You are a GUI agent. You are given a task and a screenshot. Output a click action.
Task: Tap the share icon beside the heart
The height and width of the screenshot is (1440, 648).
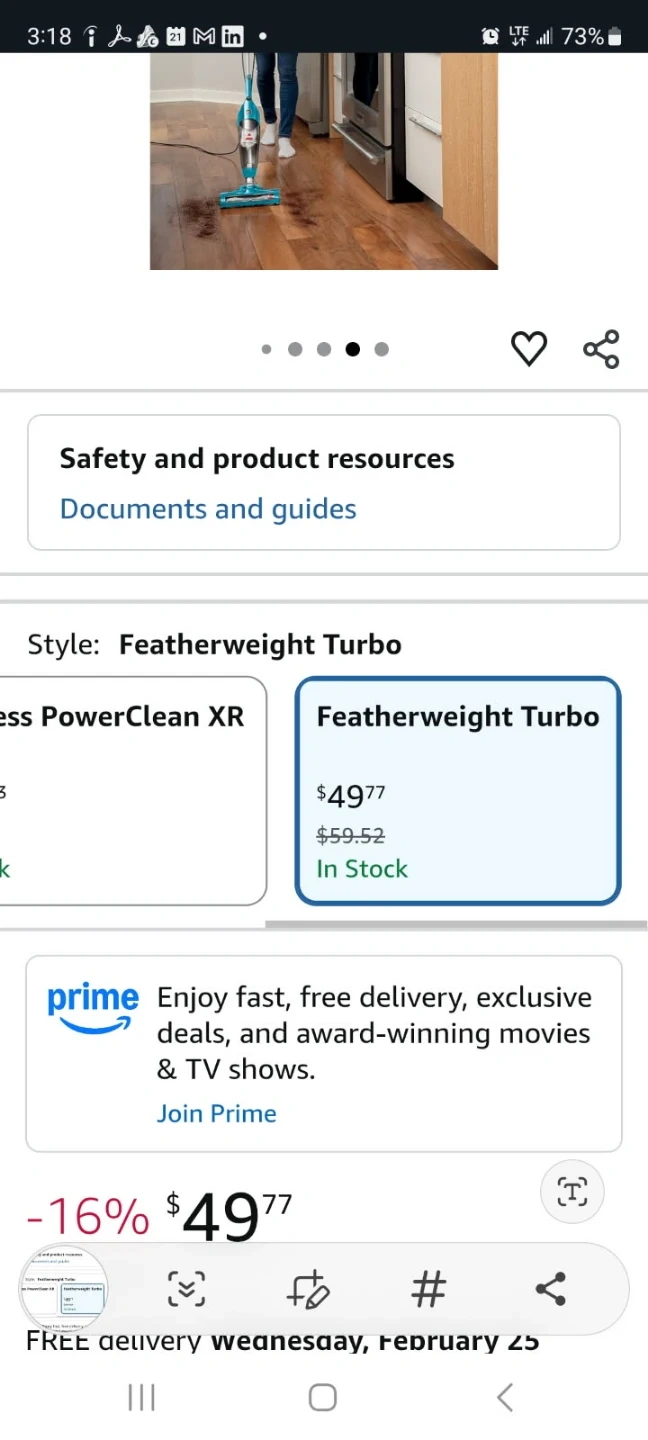[x=601, y=349]
